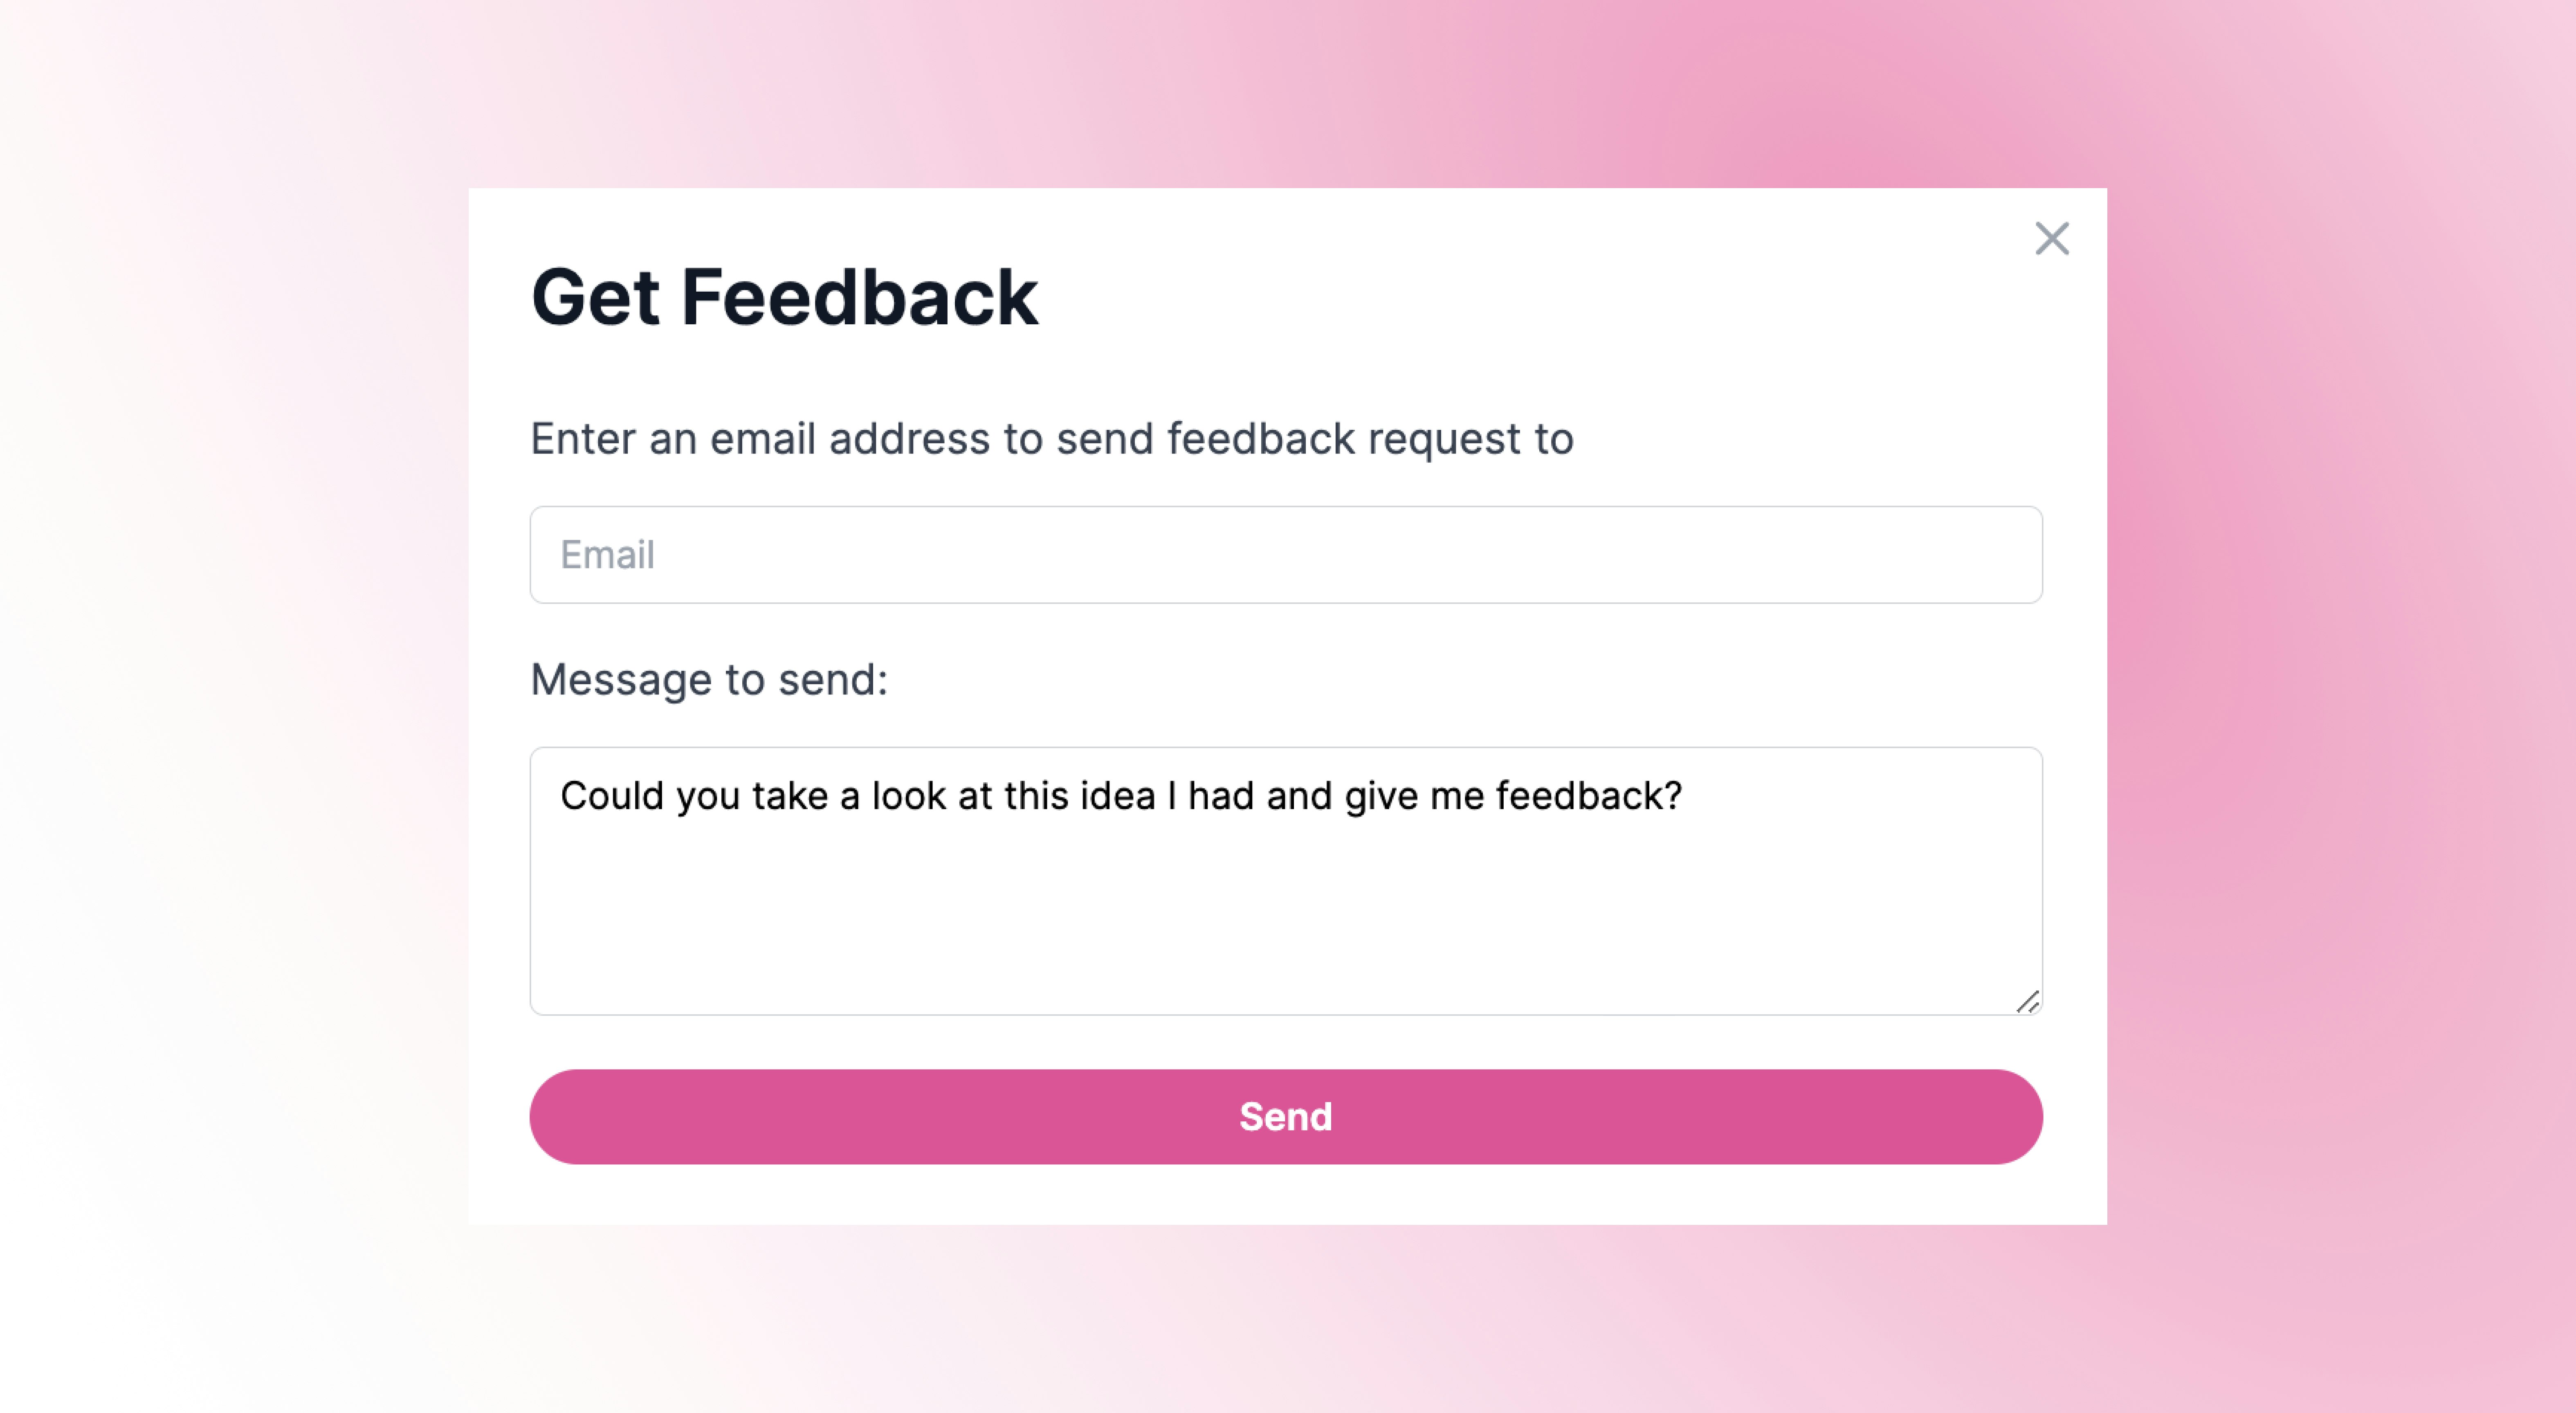Close the Get Feedback dialog
This screenshot has width=2576, height=1413.
tap(2052, 238)
